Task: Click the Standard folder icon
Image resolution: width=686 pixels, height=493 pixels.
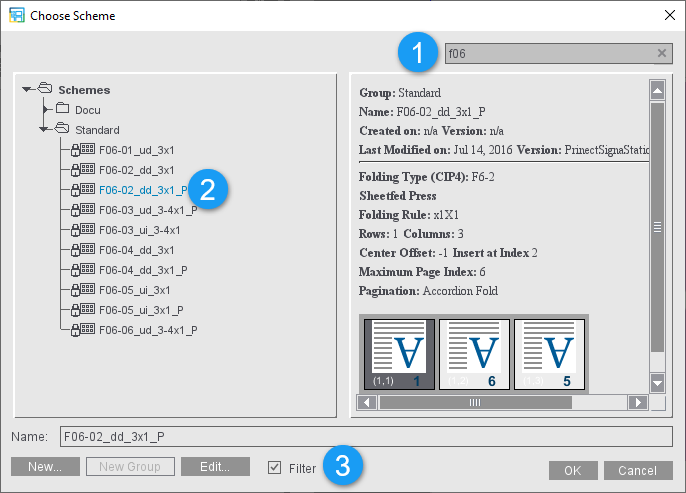Action: pyautogui.click(x=62, y=130)
